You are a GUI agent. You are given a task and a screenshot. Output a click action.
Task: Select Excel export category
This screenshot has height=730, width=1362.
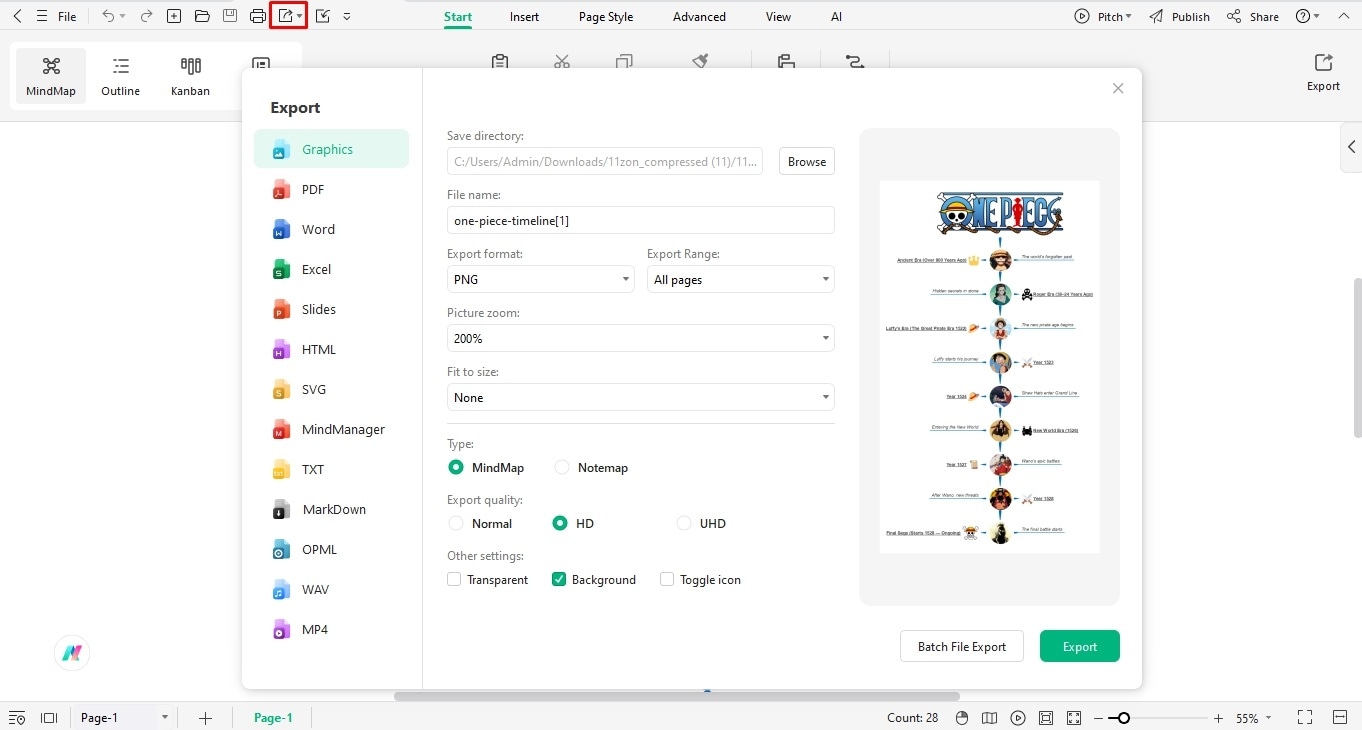click(331, 269)
